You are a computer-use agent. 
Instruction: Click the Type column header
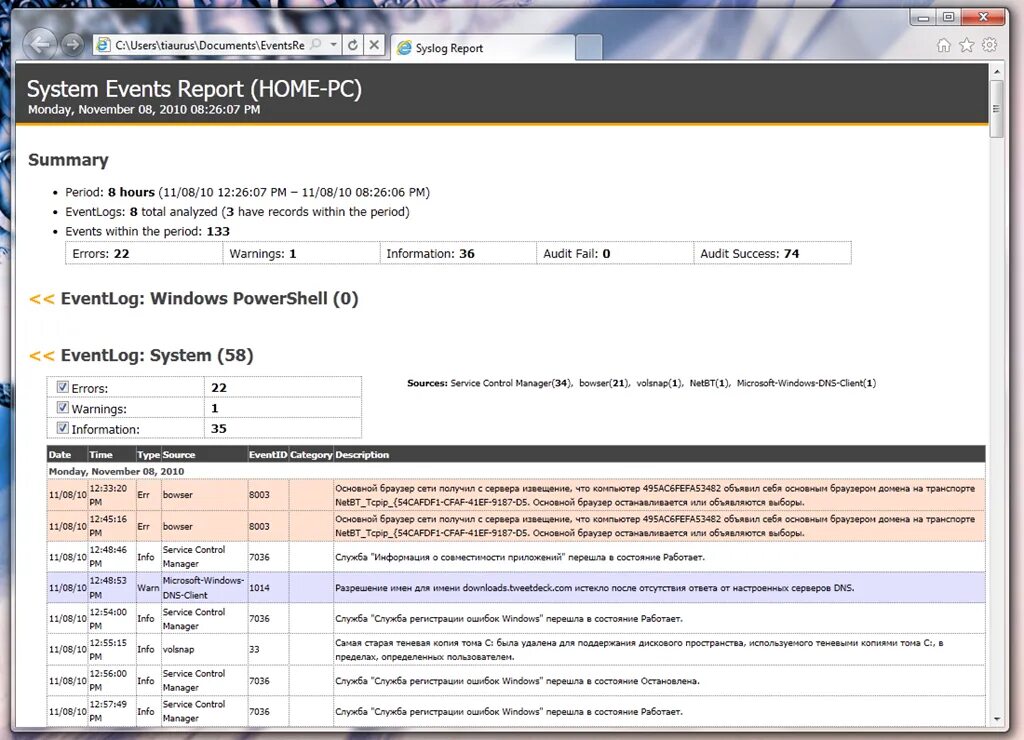(148, 455)
